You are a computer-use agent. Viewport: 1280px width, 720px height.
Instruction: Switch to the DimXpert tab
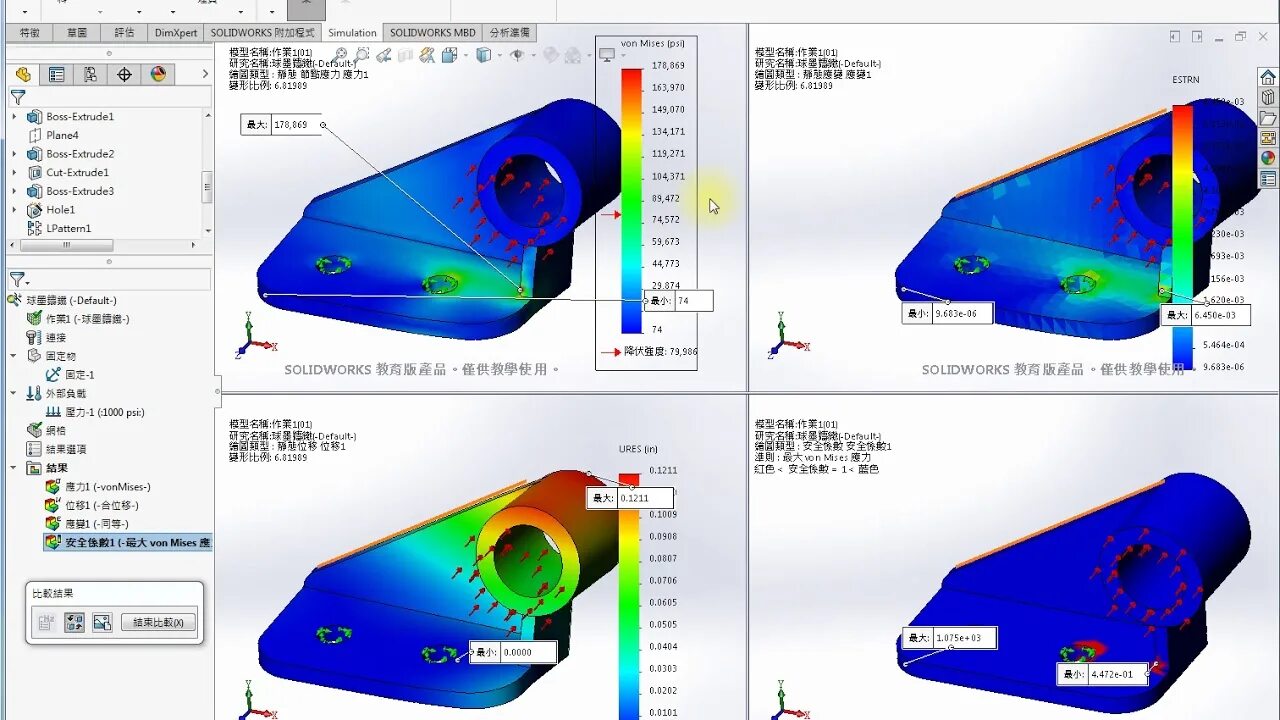point(176,32)
